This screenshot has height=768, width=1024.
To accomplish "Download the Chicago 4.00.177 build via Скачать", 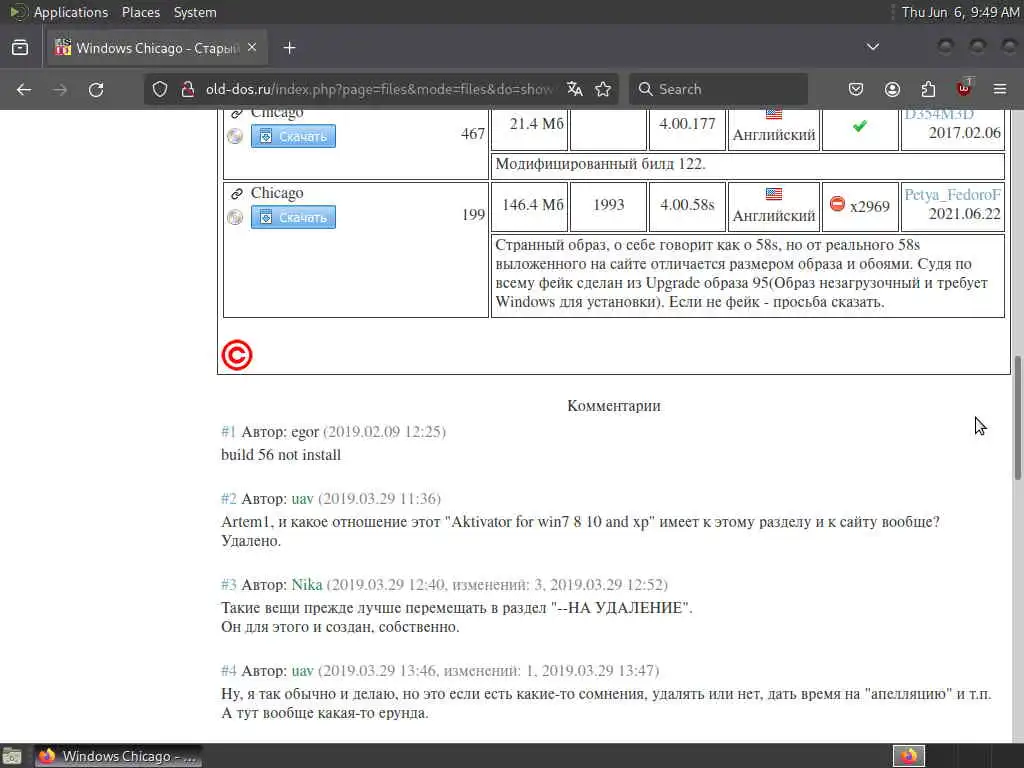I will coord(293,136).
